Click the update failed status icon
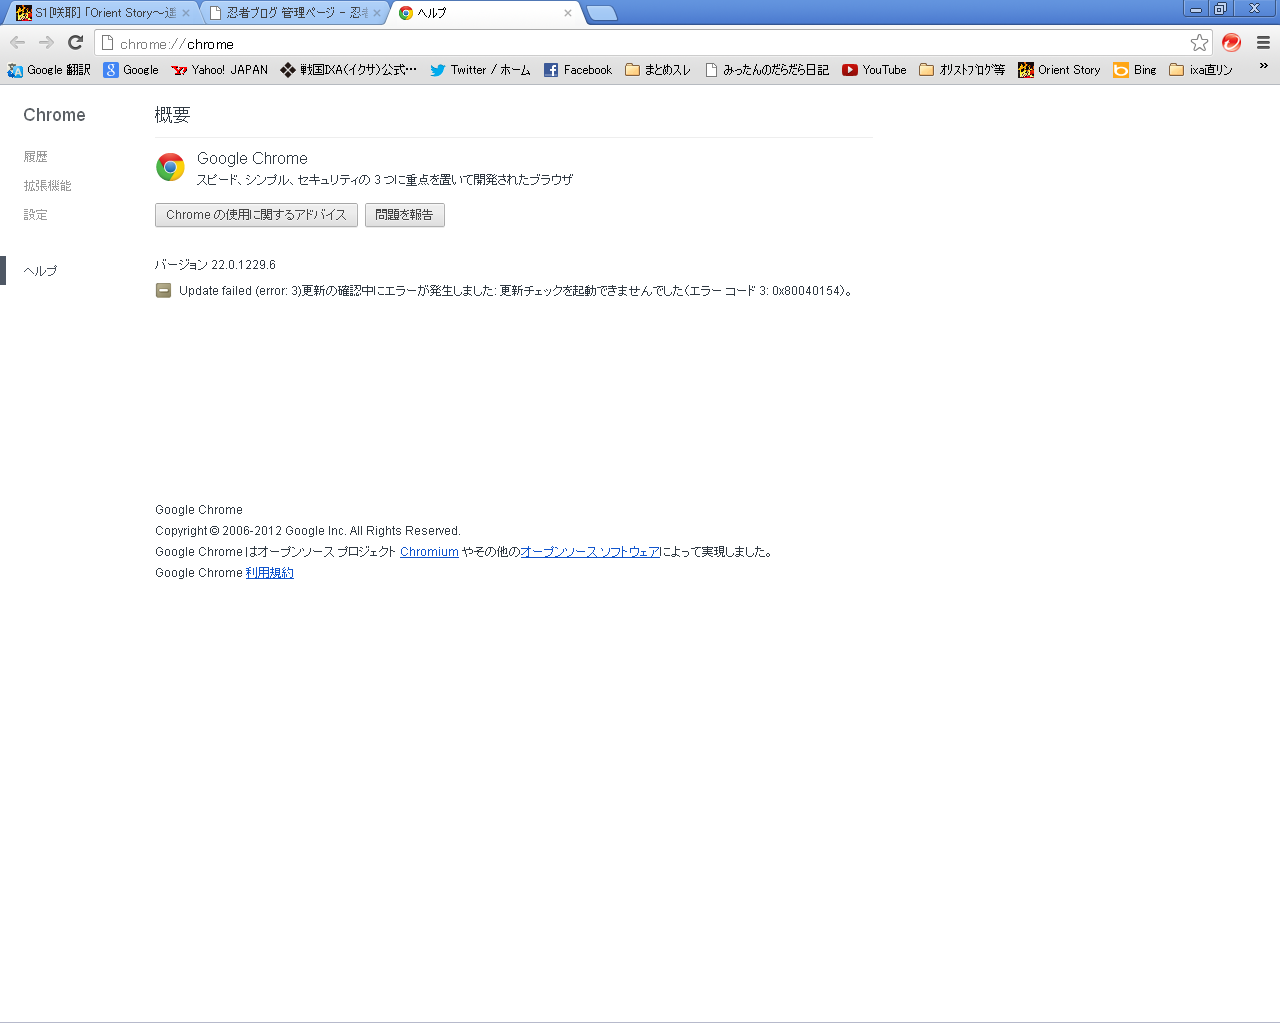This screenshot has width=1280, height=1024. (x=163, y=291)
